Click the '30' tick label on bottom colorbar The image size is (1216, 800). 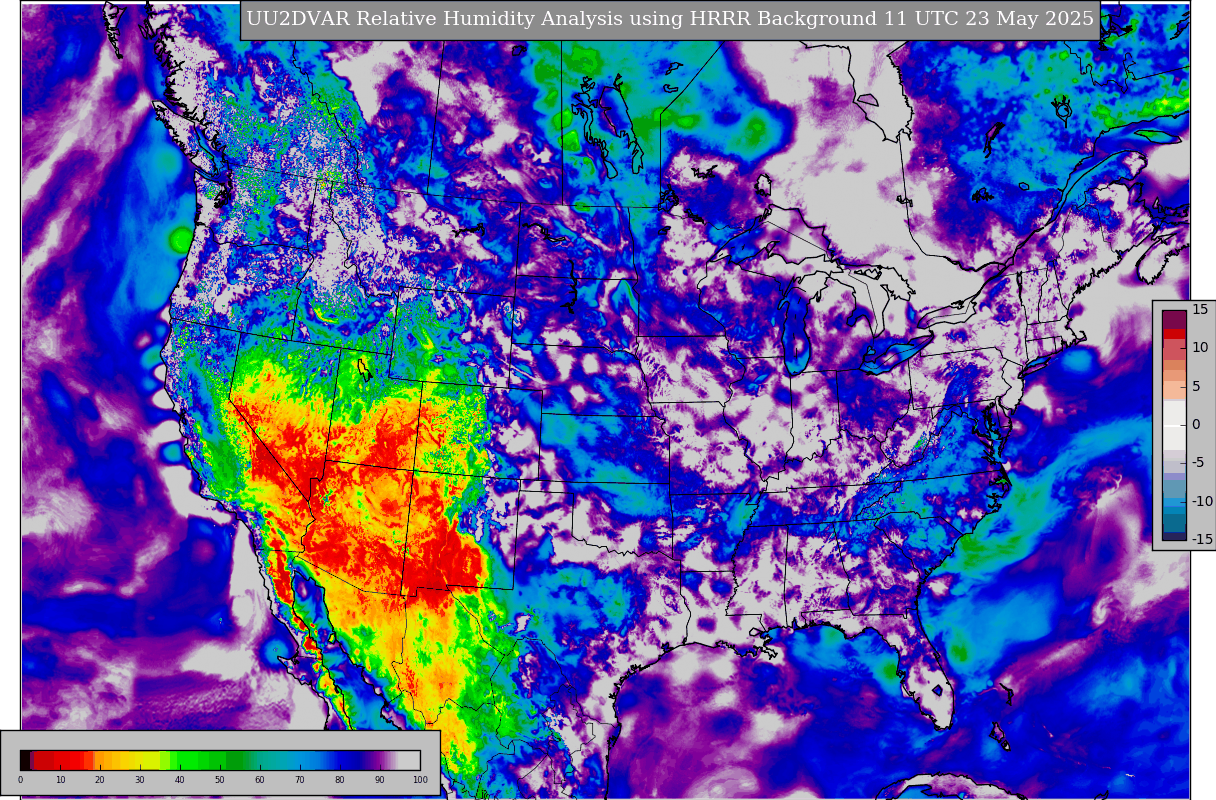(140, 780)
